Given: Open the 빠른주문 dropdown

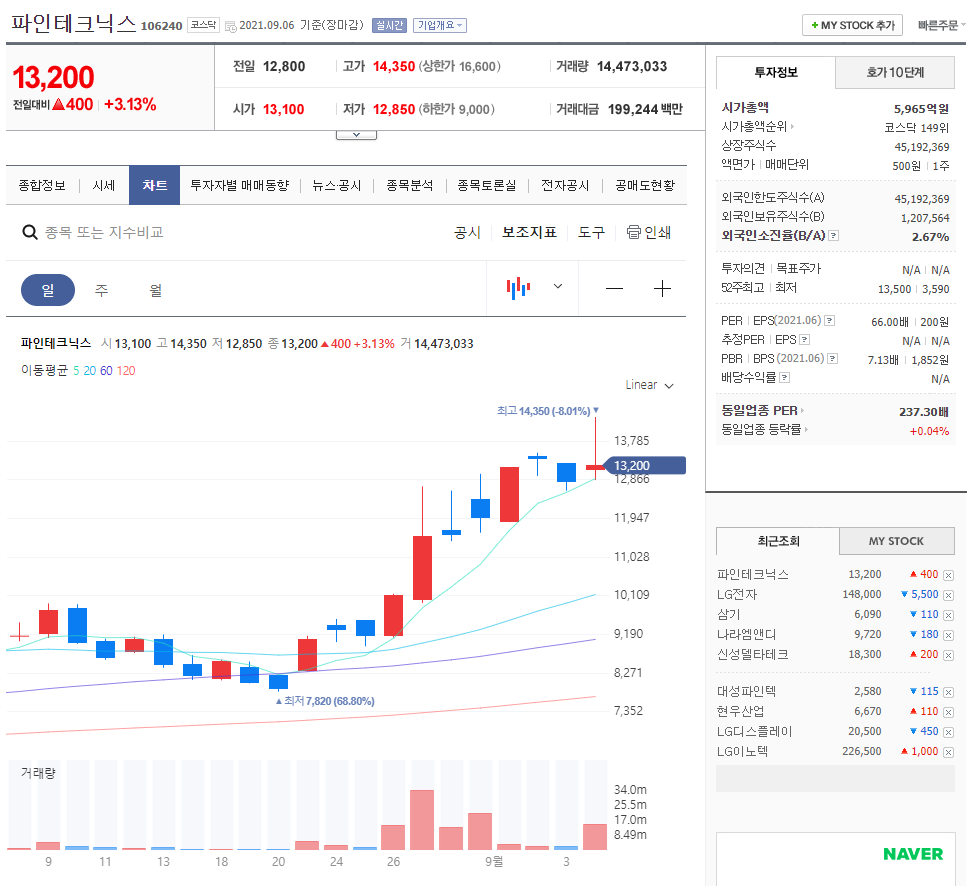Looking at the screenshot, I should tap(942, 25).
